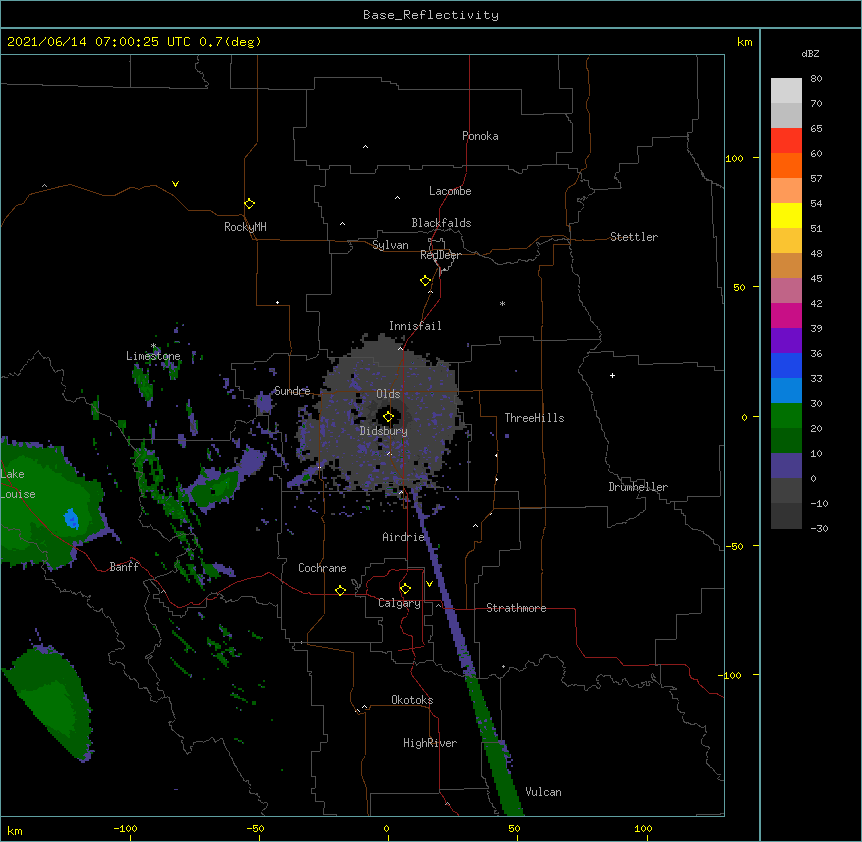Click the Innisfail label
This screenshot has width=862, height=842.
point(415,326)
